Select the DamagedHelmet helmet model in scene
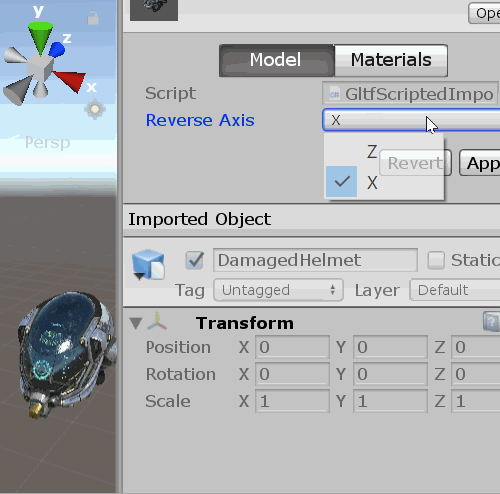Viewport: 500px width, 494px height. (x=67, y=353)
